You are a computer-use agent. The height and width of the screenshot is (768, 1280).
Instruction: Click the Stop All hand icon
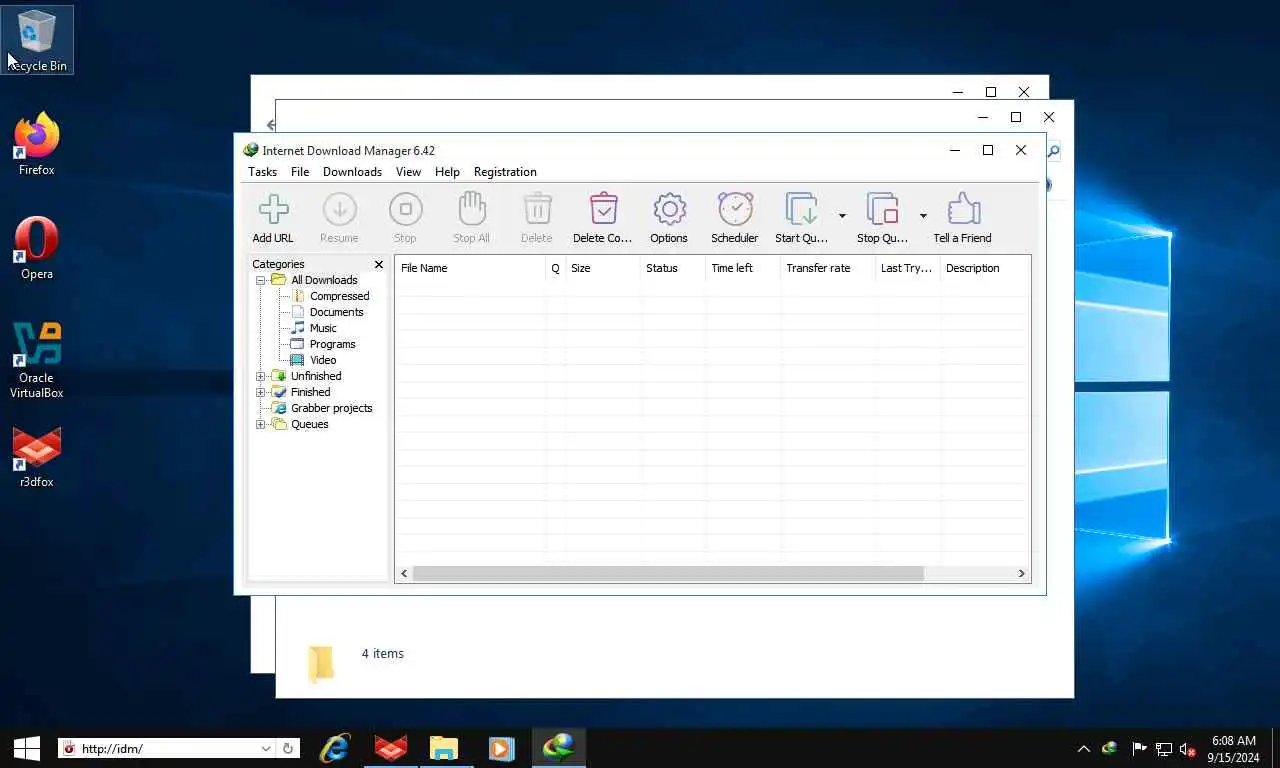(471, 210)
